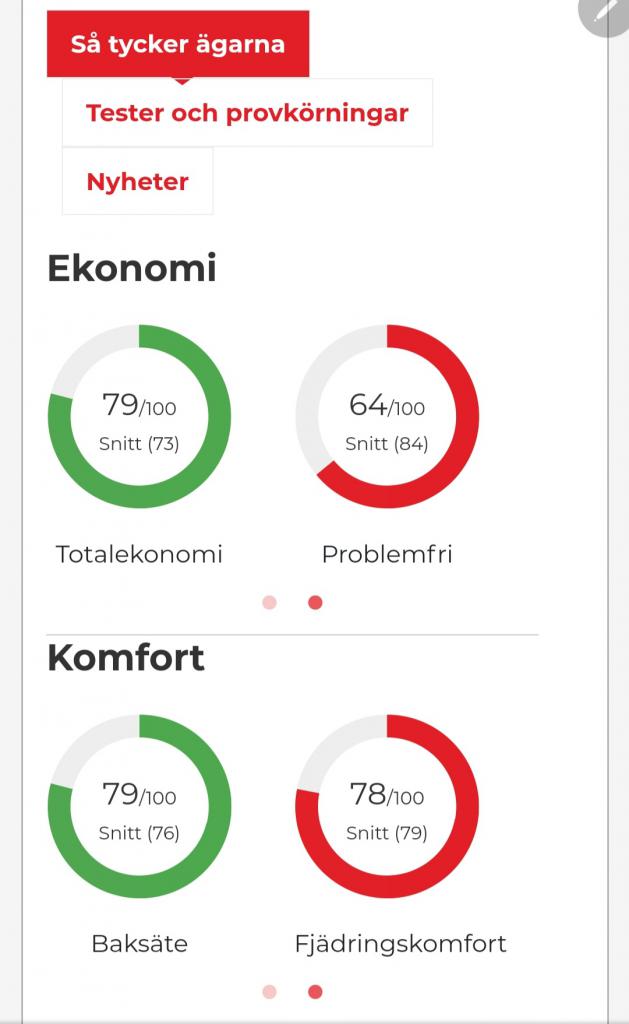Select the Problemfri red score ring
This screenshot has width=629, height=1024.
(x=387, y=416)
